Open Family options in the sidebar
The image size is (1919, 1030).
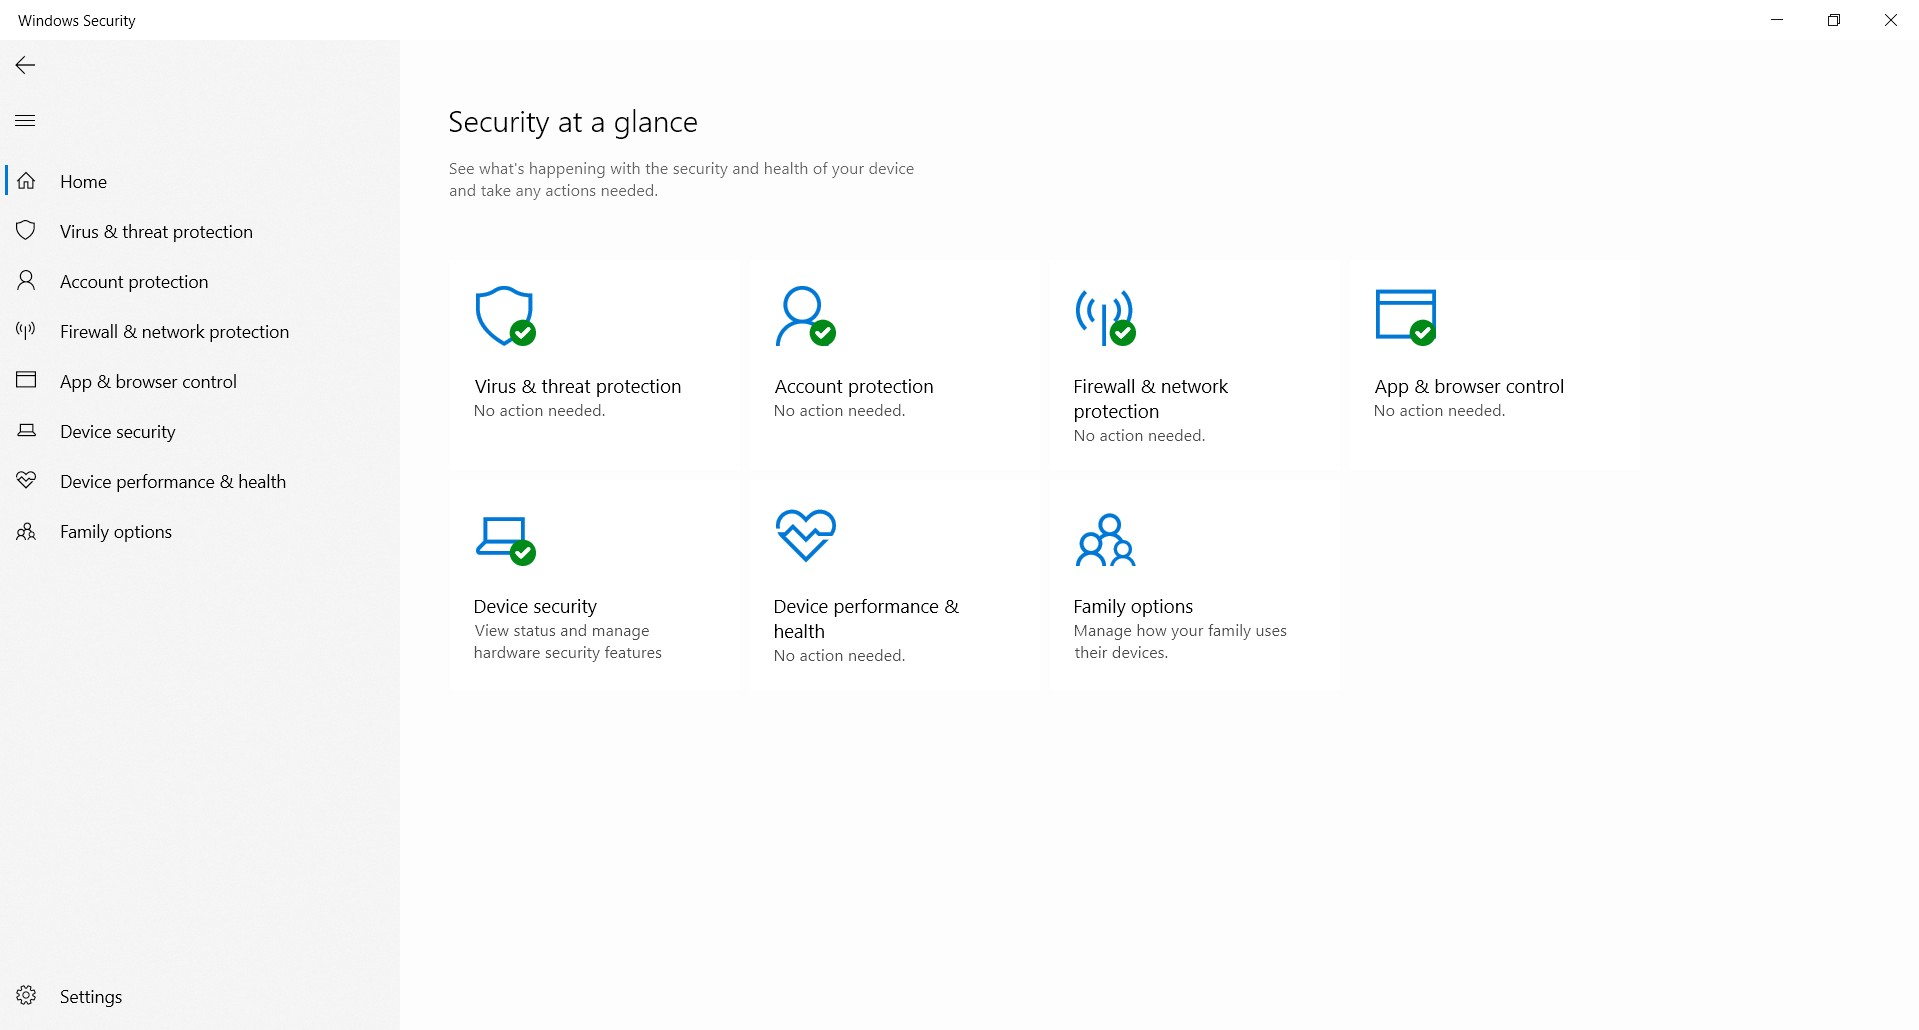click(116, 532)
